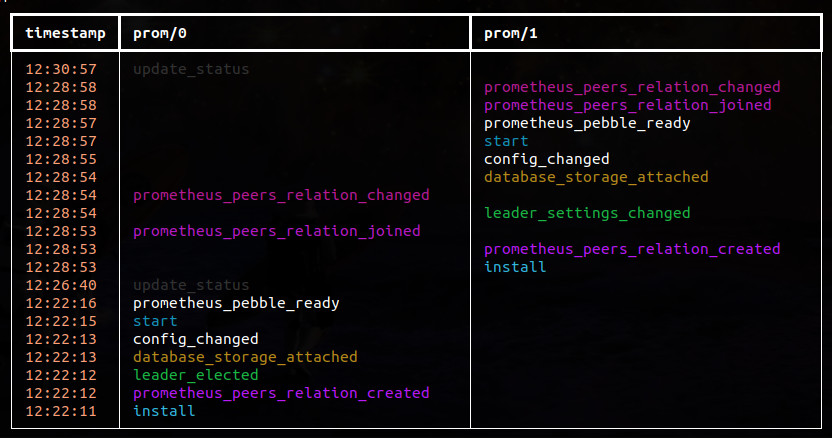Viewport: 832px width, 438px height.
Task: Click update_status event at 12:26:40
Action: click(x=191, y=285)
